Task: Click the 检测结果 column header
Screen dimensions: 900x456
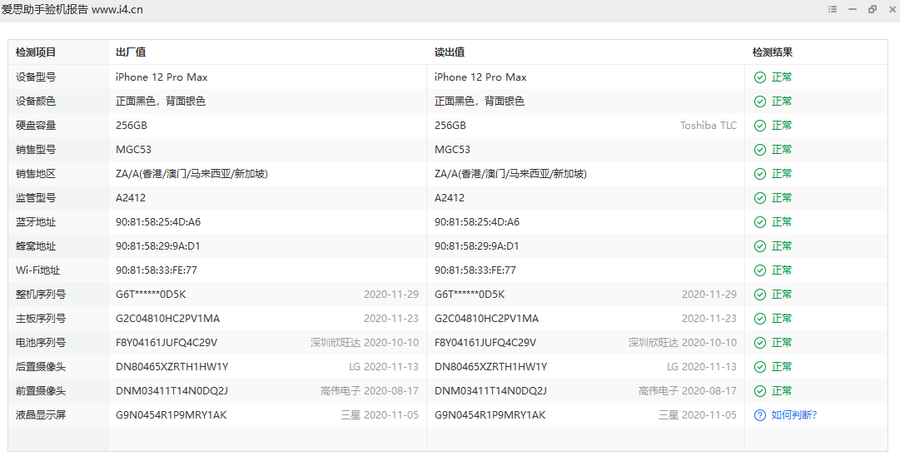Action: click(773, 52)
